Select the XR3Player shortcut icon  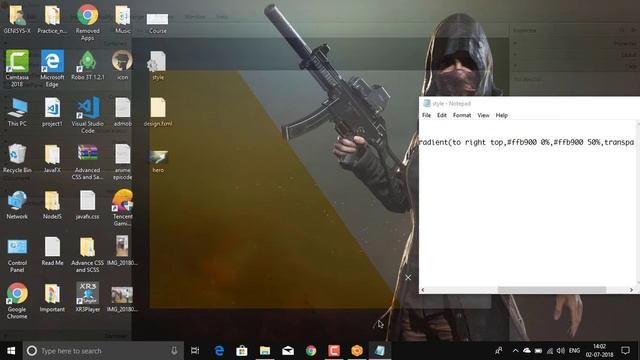(87, 298)
